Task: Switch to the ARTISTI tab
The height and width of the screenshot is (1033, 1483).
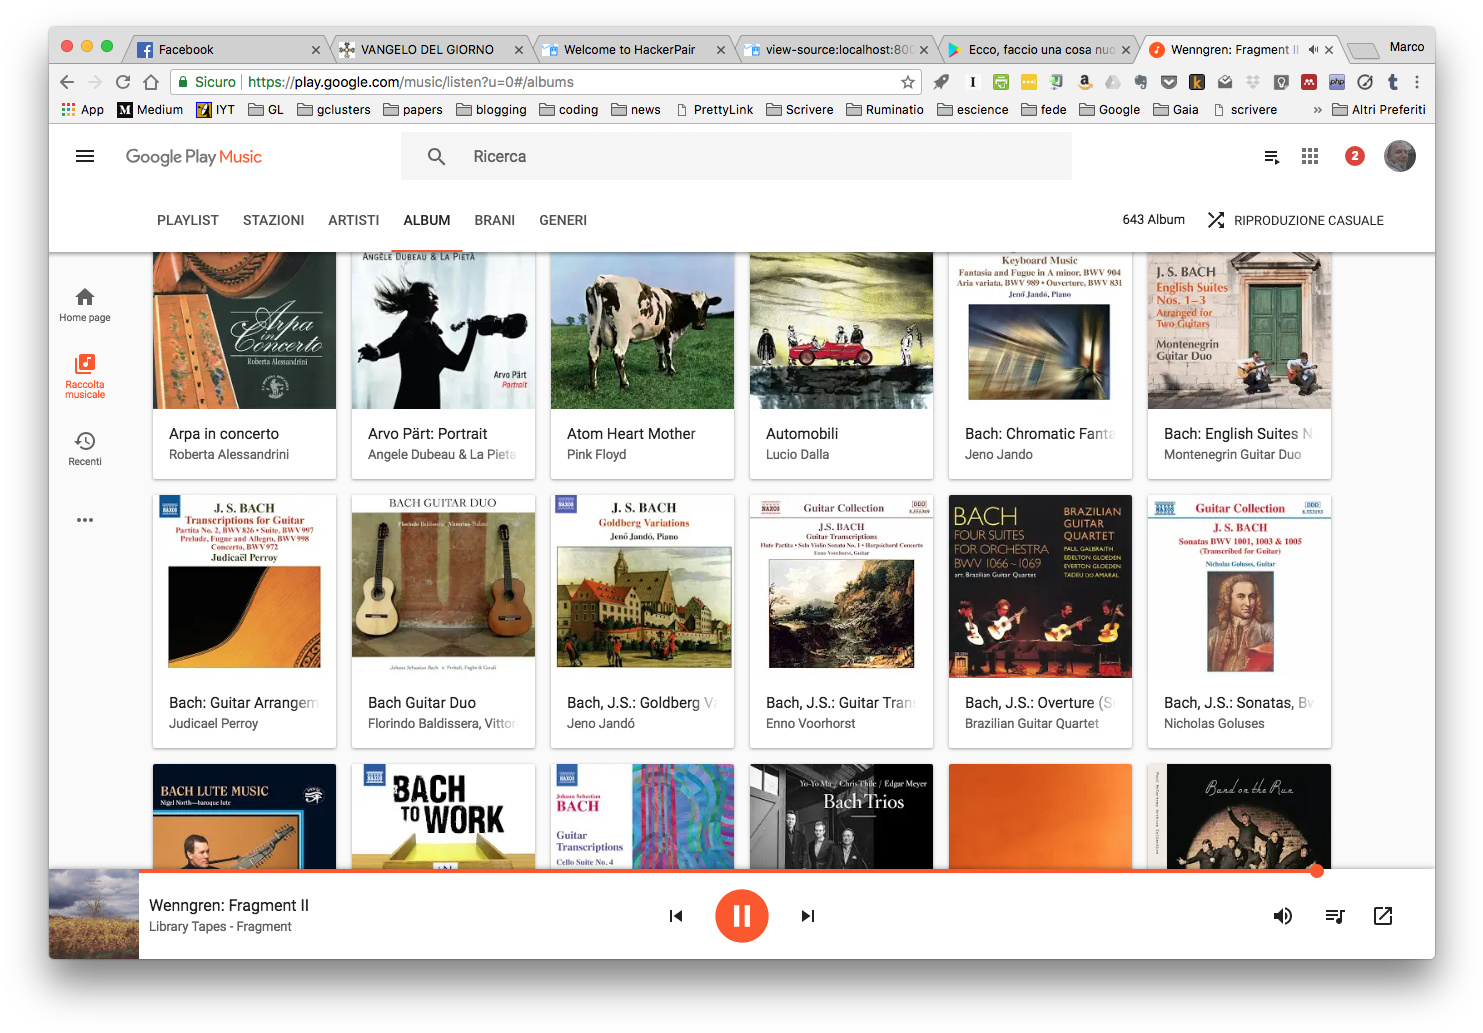Action: (x=354, y=220)
